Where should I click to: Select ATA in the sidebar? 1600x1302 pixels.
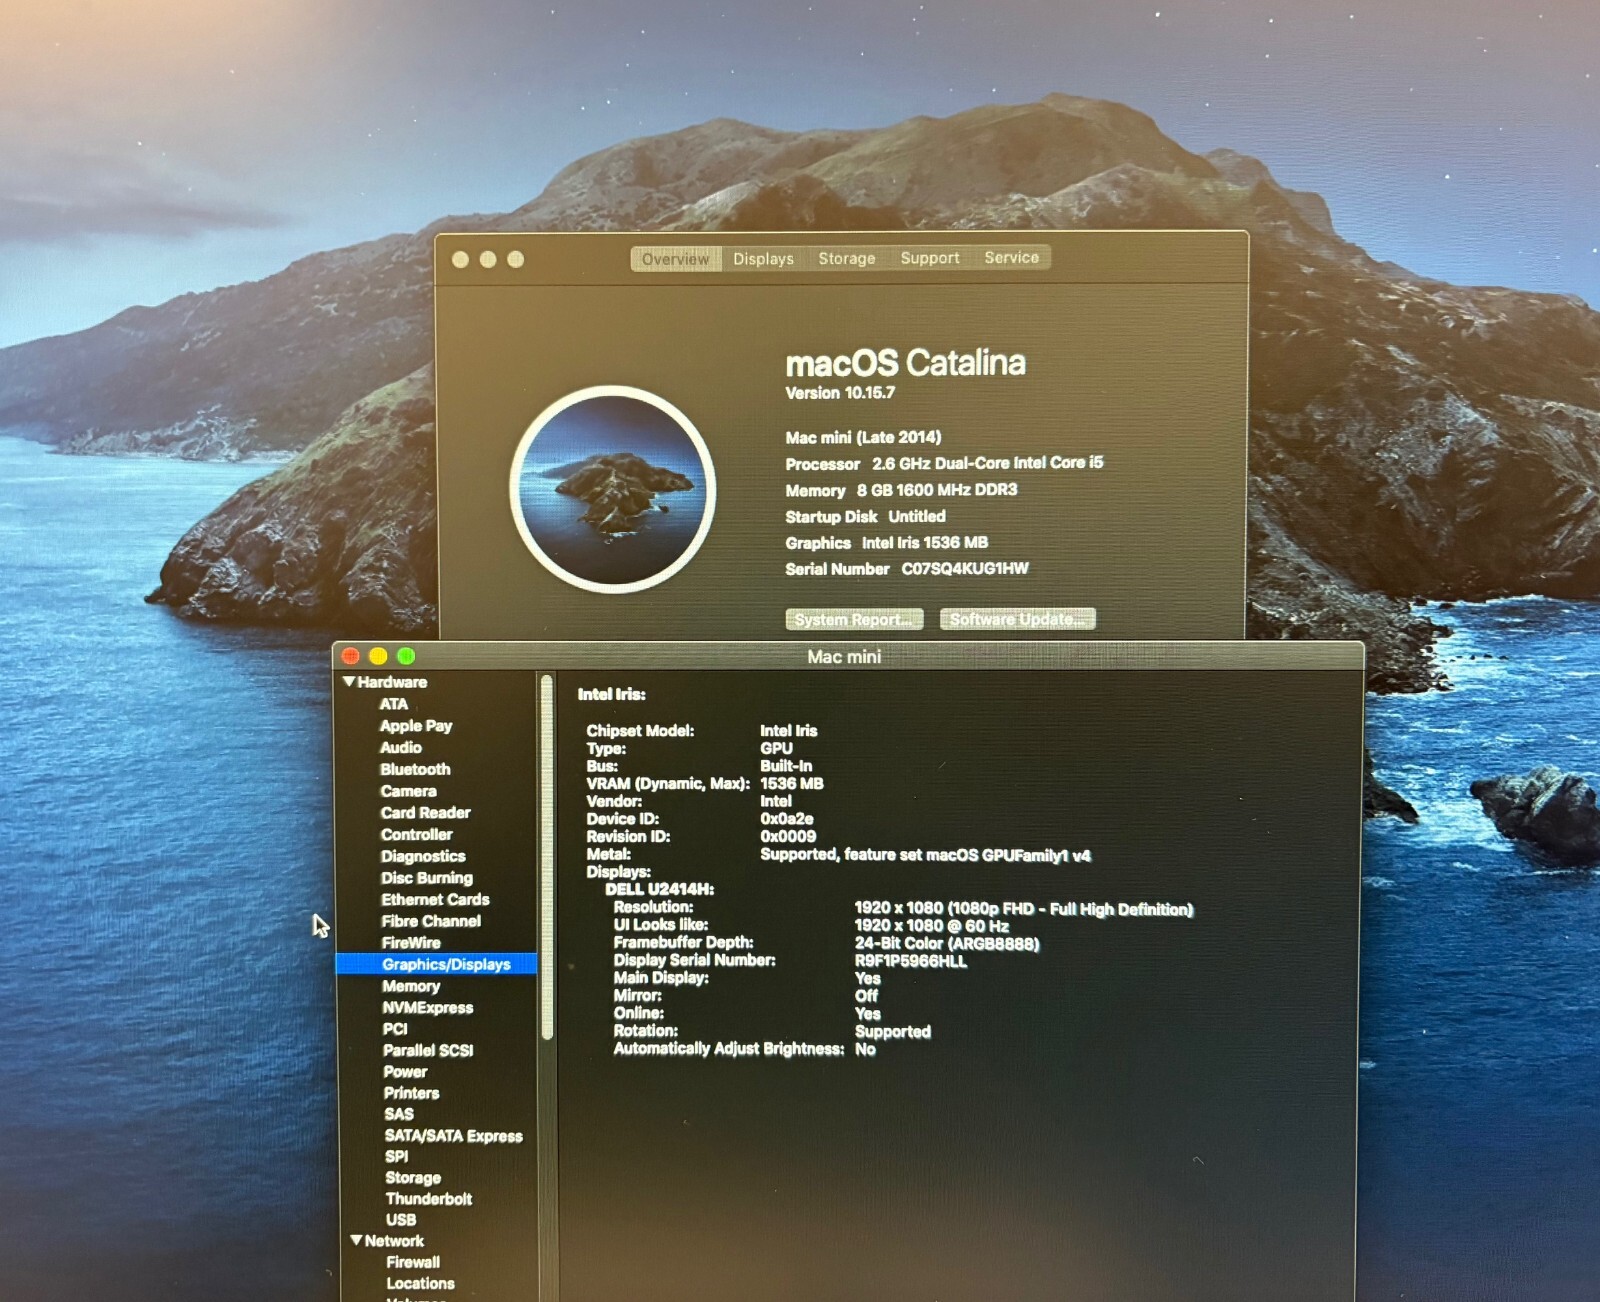393,704
